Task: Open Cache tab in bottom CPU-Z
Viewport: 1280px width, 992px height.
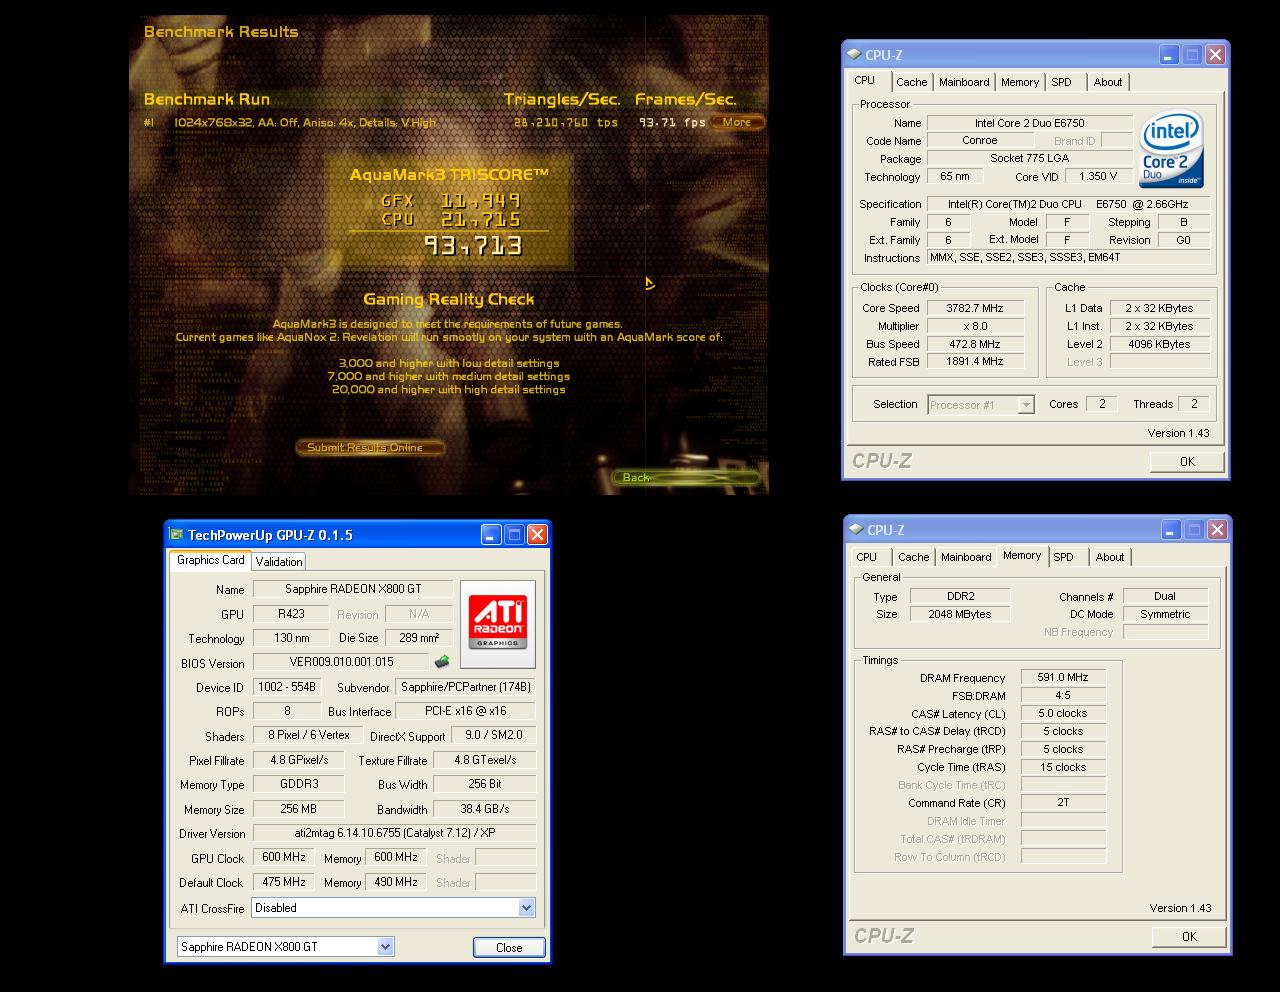Action: pyautogui.click(x=914, y=557)
